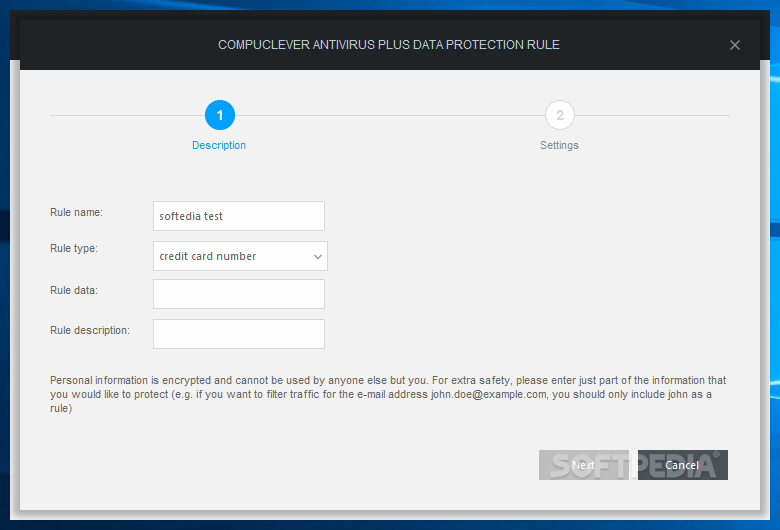Select step 1 circle in wizard

219,115
